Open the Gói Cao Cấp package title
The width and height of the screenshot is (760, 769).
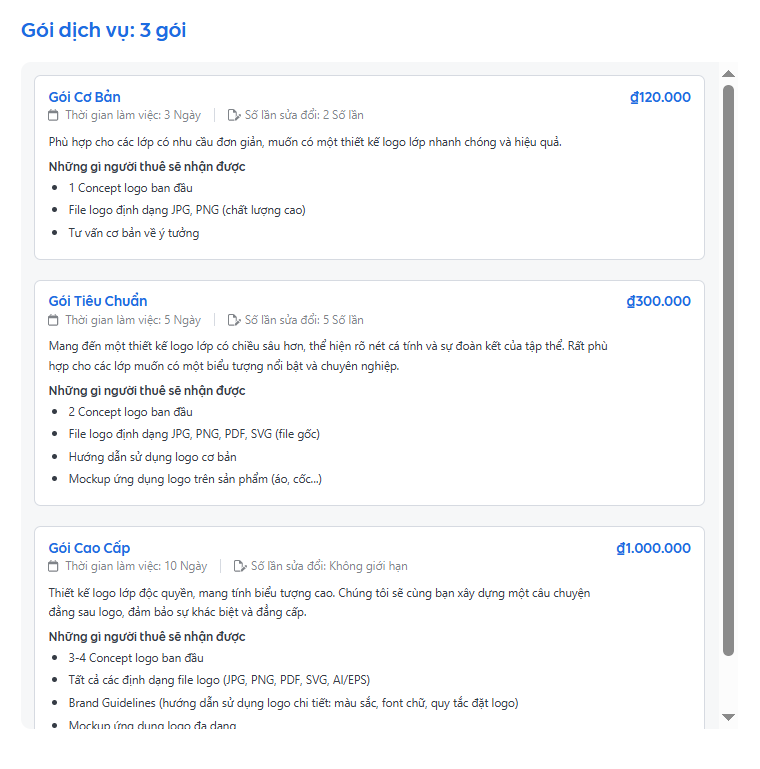90,548
